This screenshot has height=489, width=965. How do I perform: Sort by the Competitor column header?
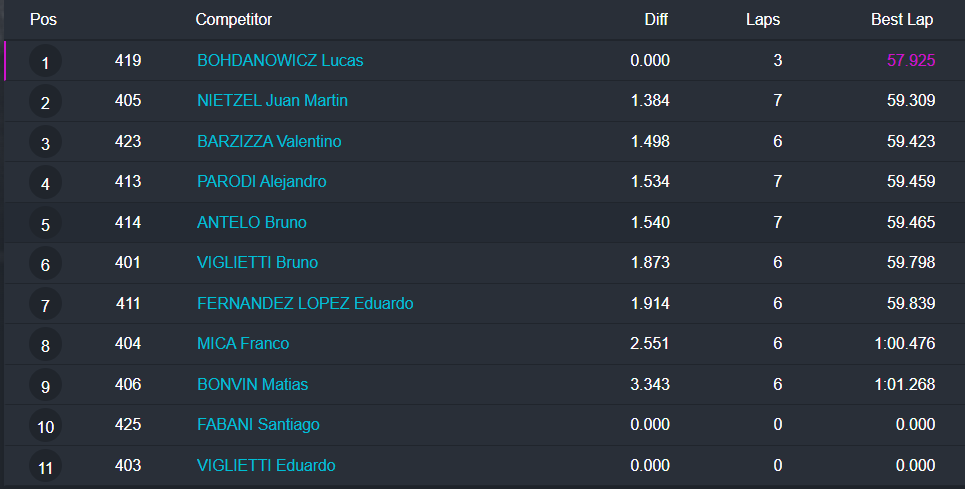[233, 20]
